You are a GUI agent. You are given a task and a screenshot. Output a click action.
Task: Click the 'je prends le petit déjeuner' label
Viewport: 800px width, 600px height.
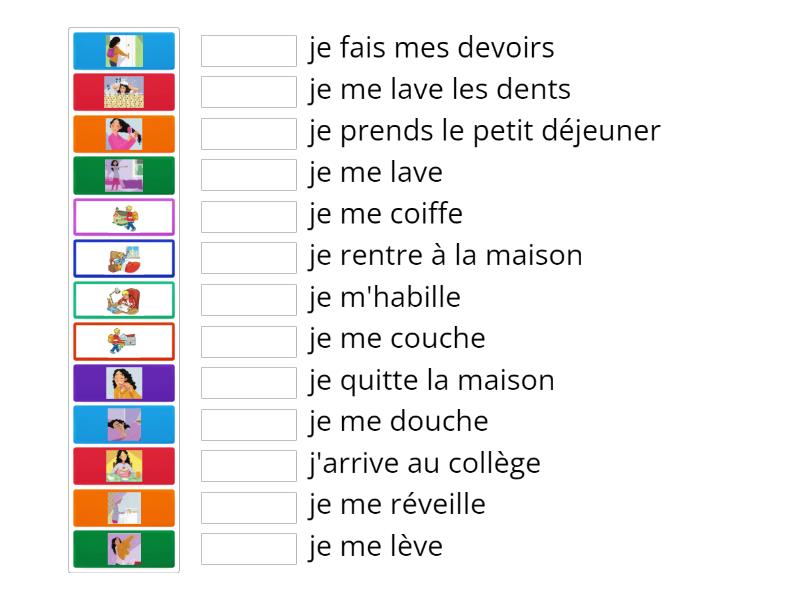pyautogui.click(x=484, y=131)
